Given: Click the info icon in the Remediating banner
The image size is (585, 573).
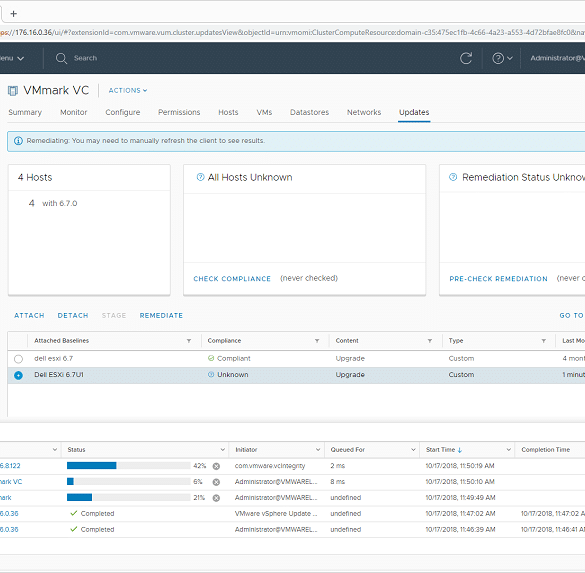Looking at the screenshot, I should [18, 141].
